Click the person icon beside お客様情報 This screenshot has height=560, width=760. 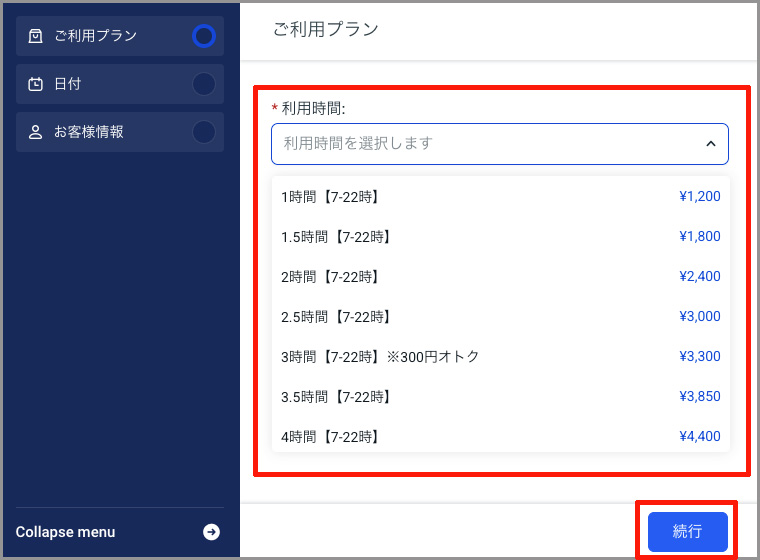(35, 132)
